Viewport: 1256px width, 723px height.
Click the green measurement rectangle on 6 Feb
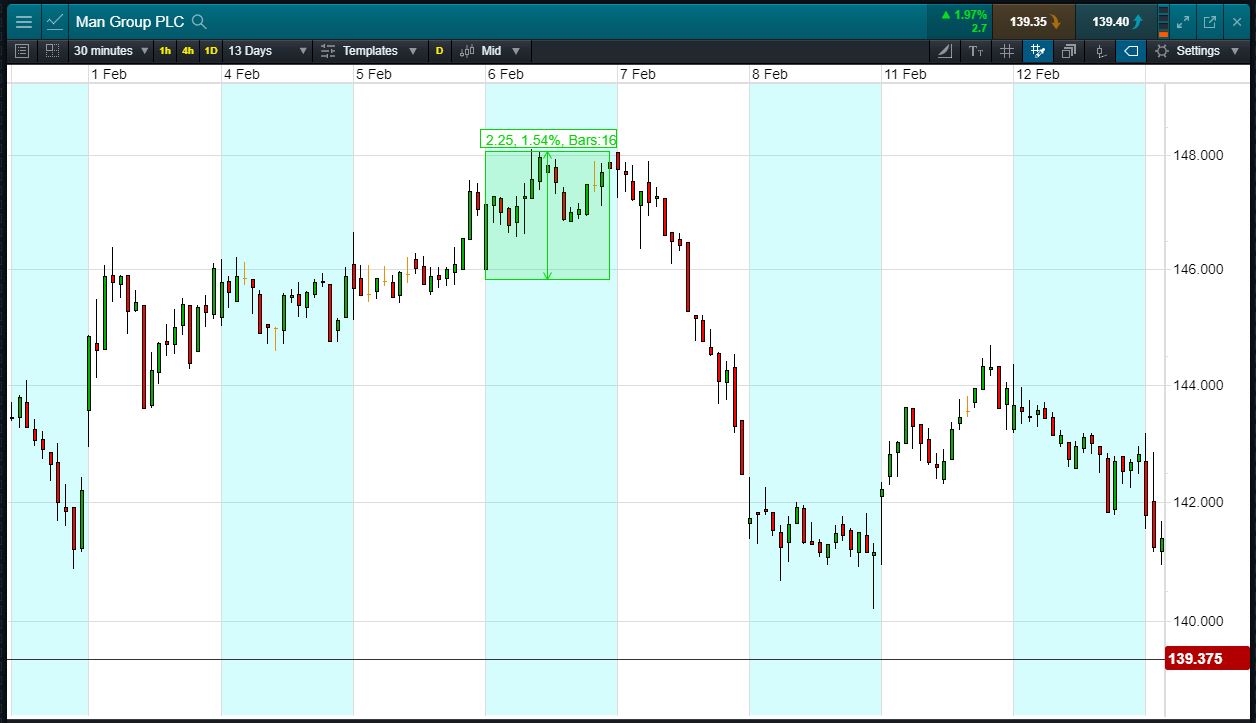point(547,215)
